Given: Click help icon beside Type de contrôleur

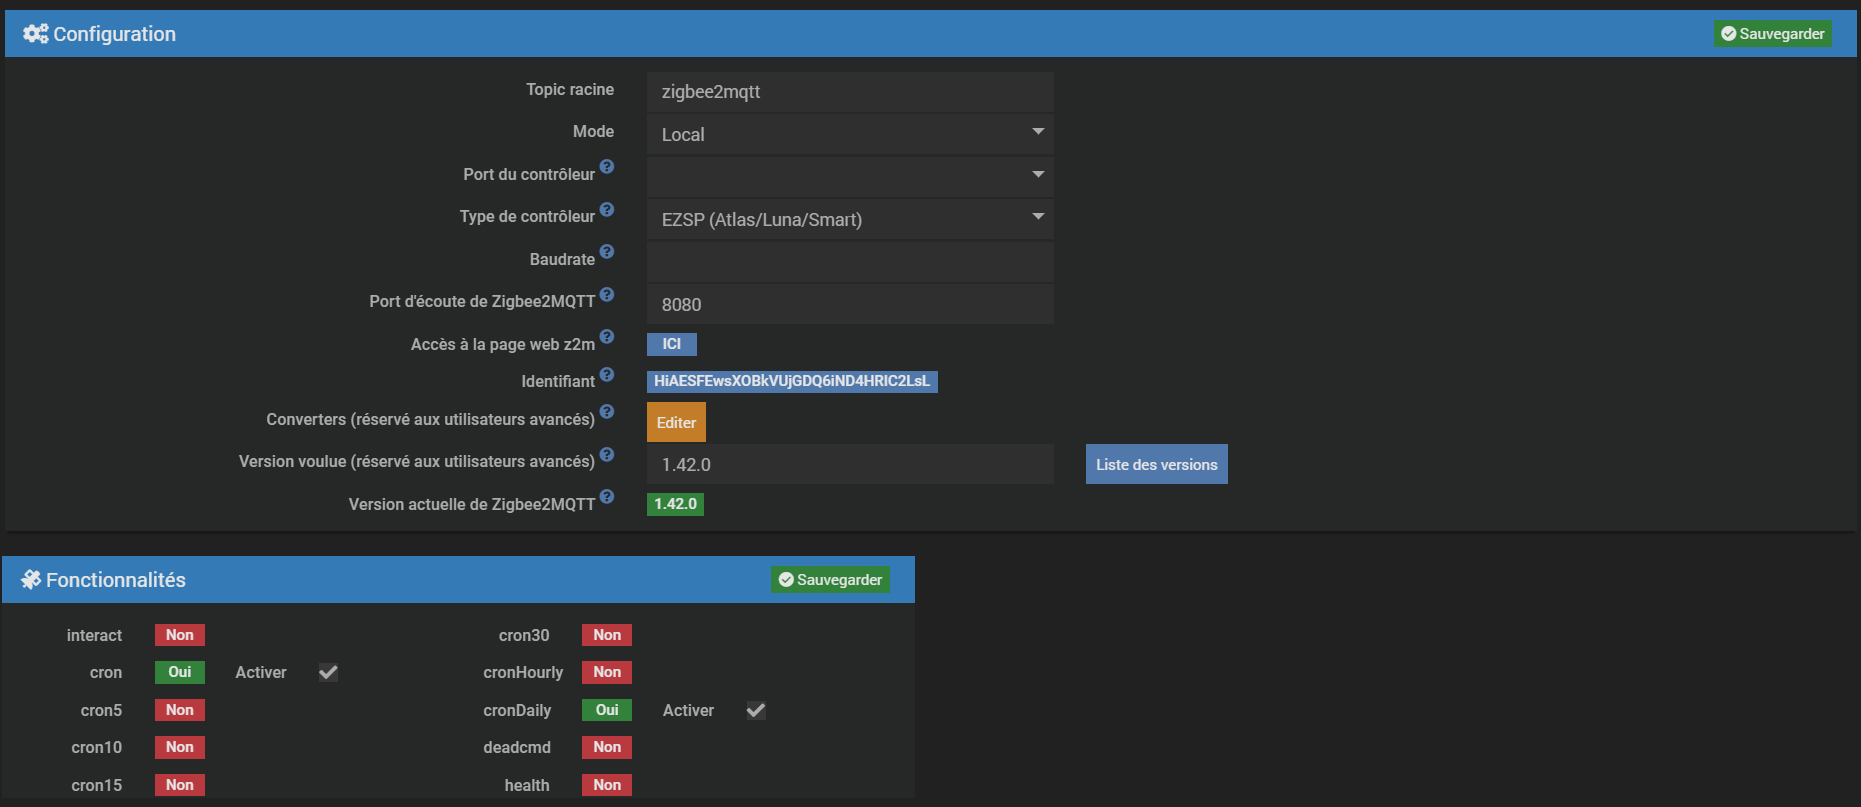Looking at the screenshot, I should [607, 210].
